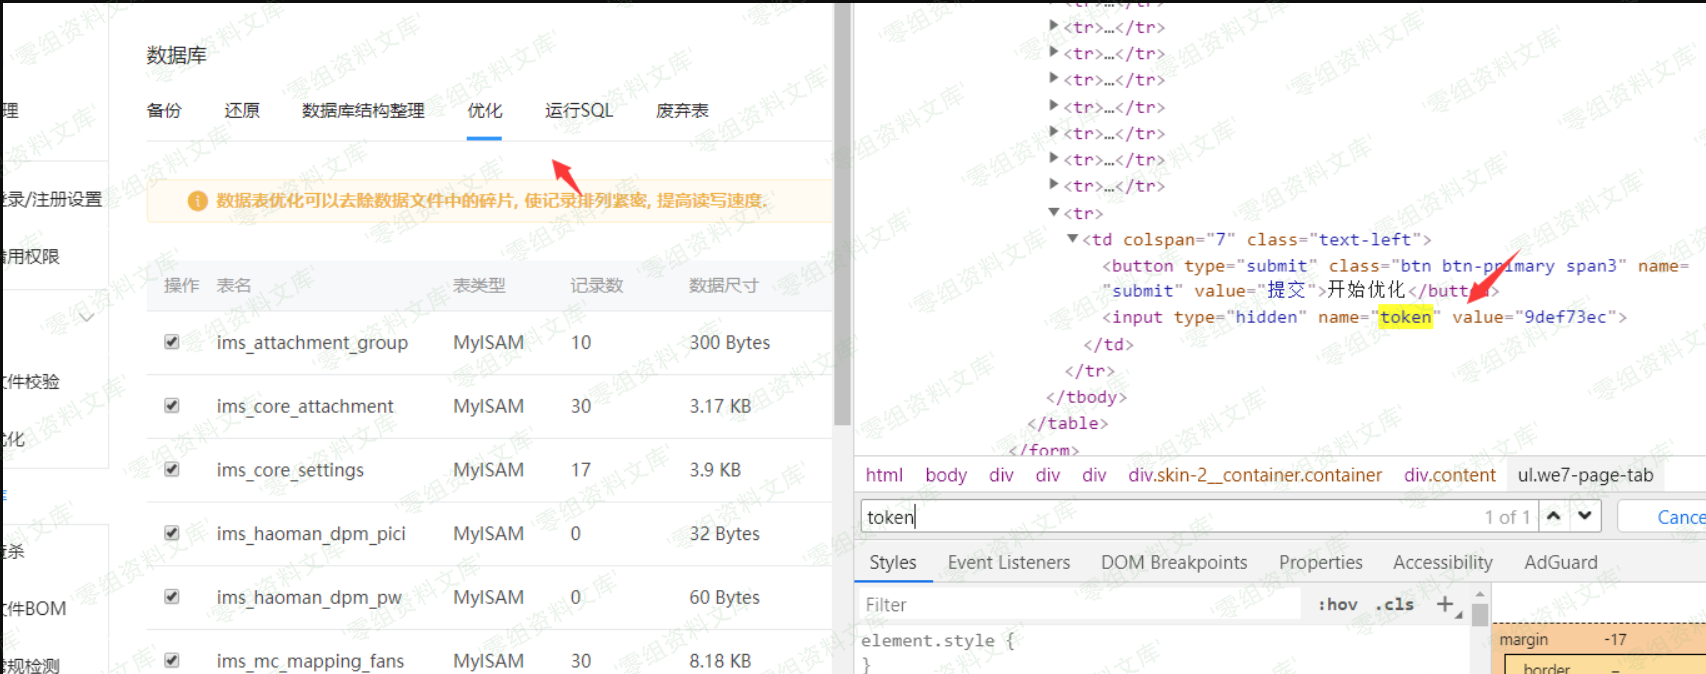
Task: Open the 备份 database tab
Action: click(x=164, y=111)
